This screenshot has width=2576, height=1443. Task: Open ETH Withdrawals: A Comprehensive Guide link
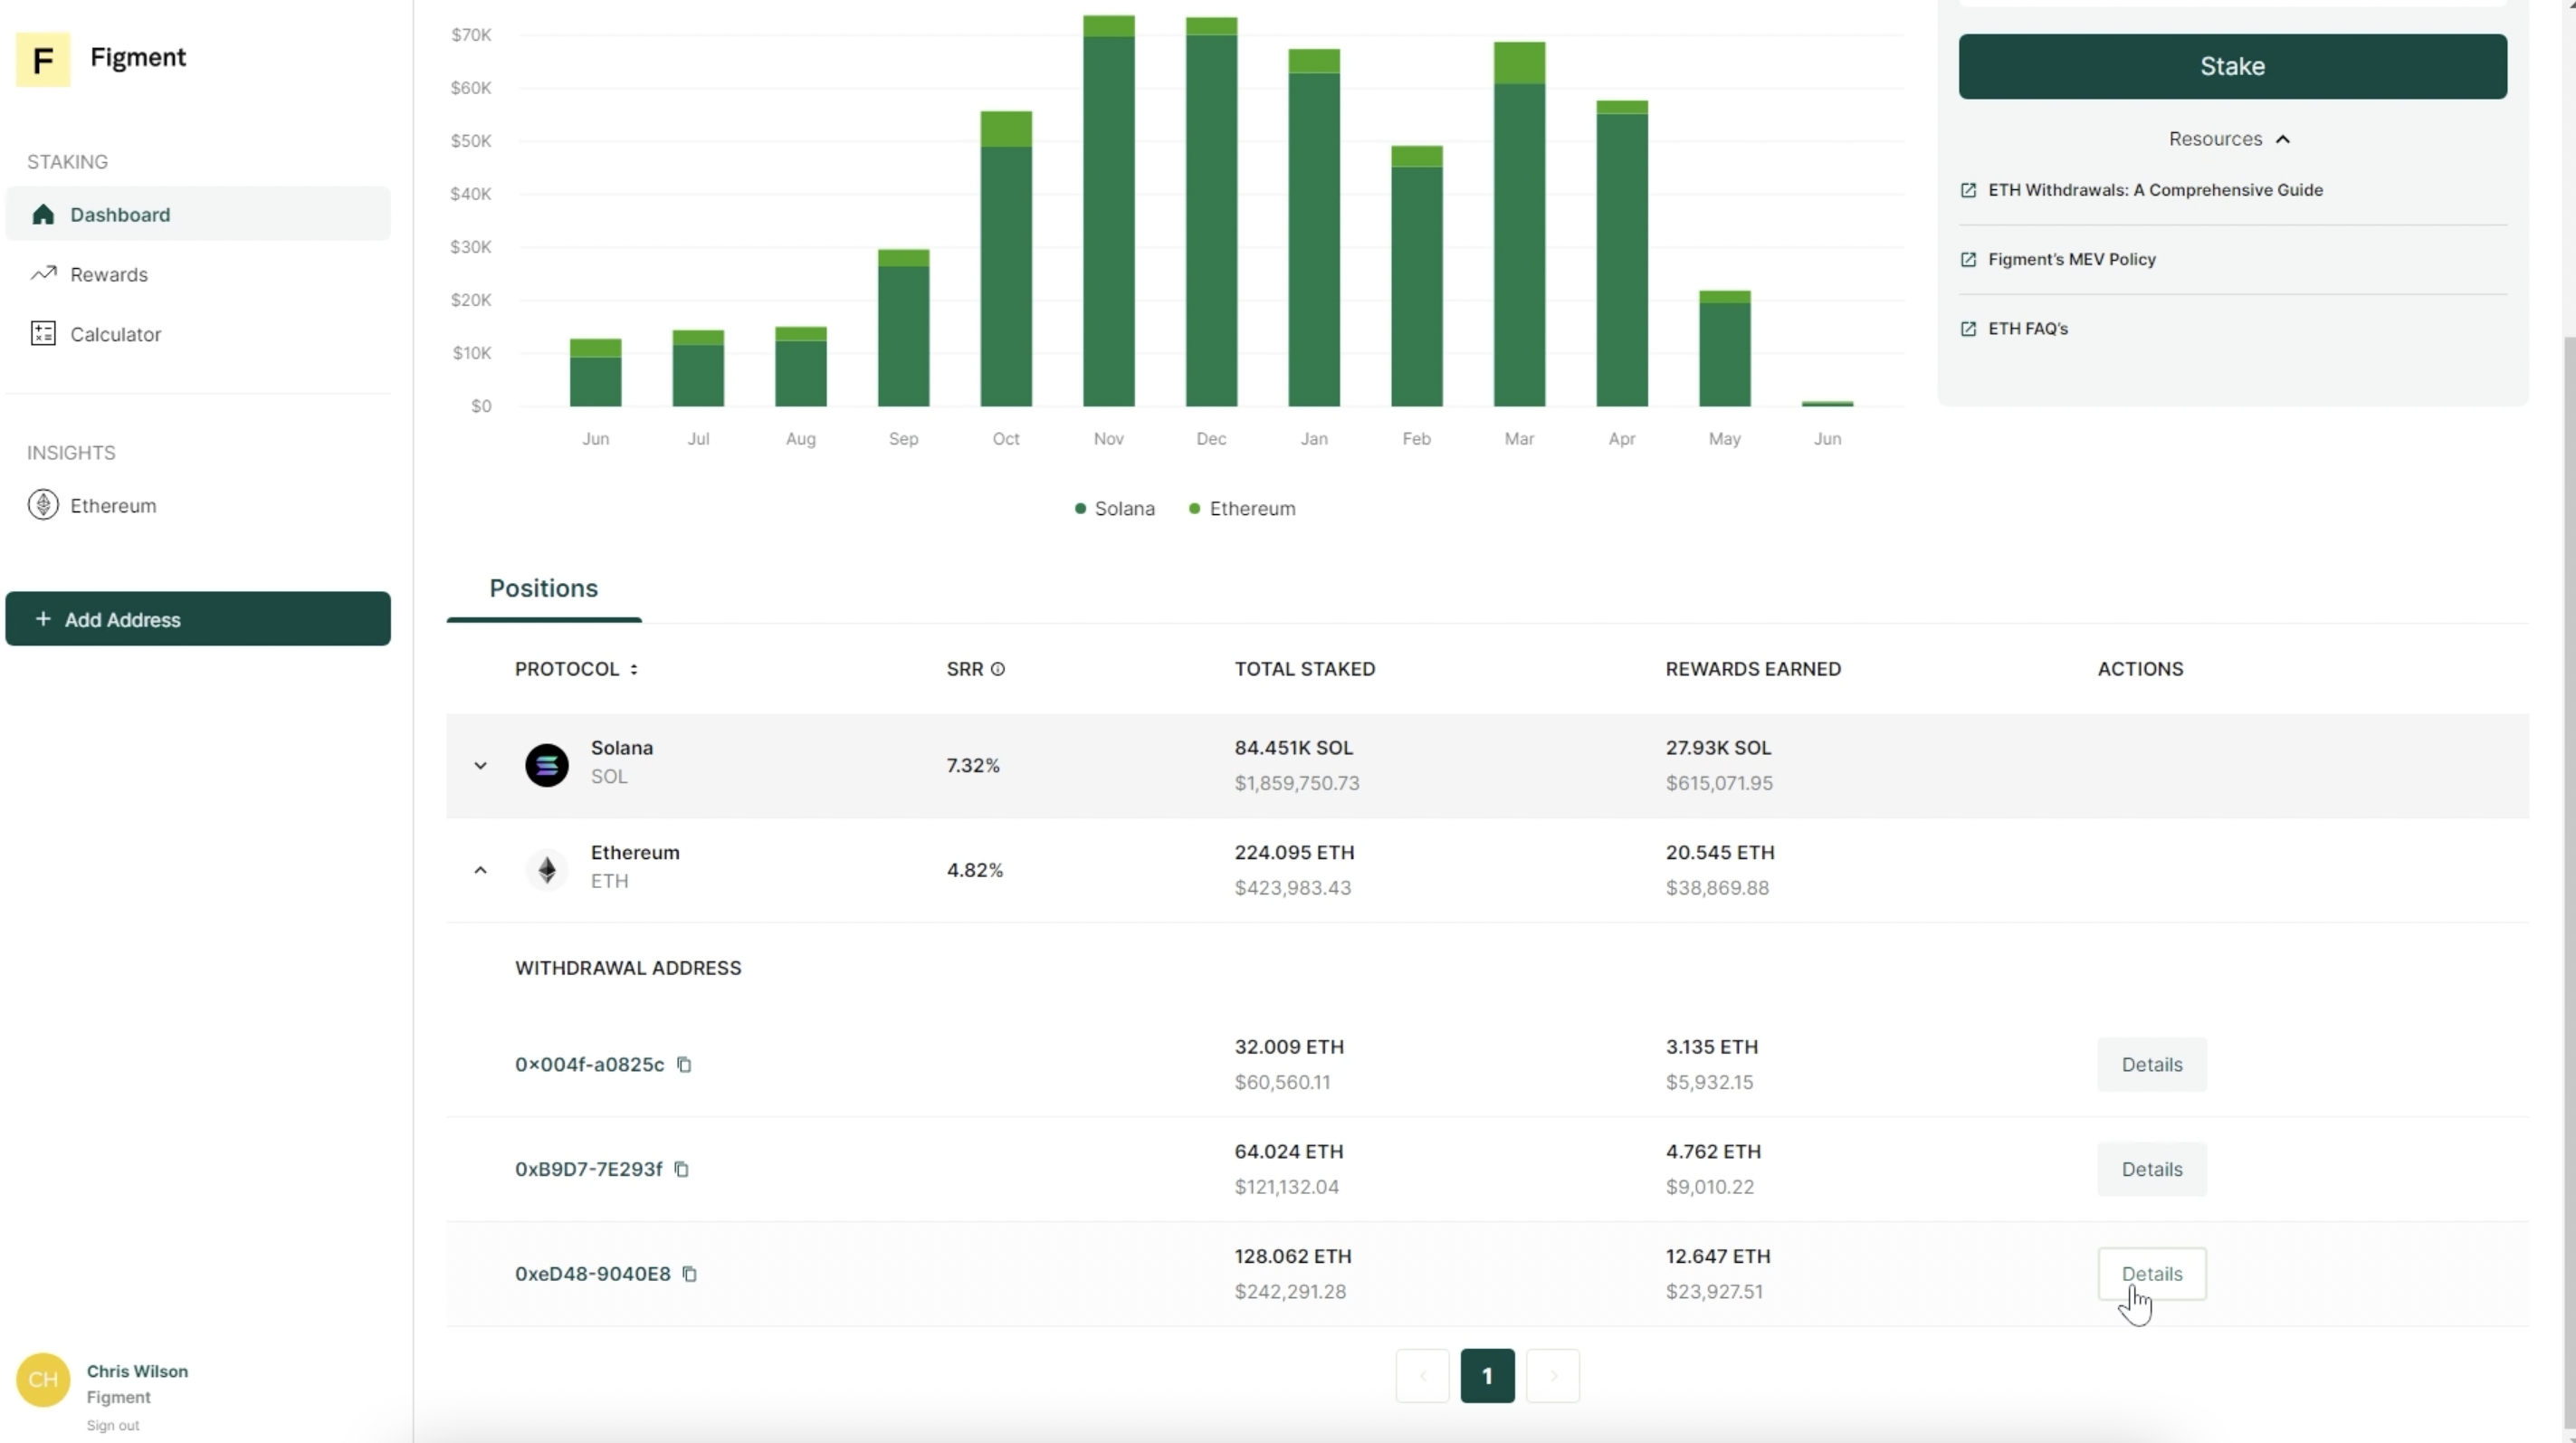click(x=2155, y=190)
